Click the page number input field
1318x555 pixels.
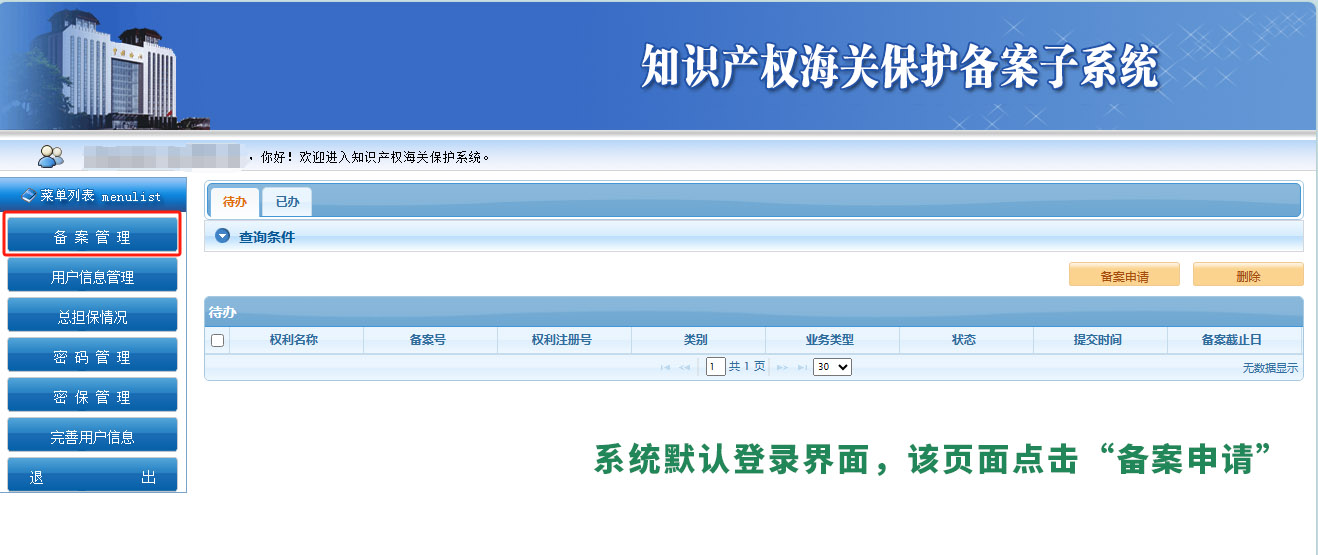coord(715,367)
